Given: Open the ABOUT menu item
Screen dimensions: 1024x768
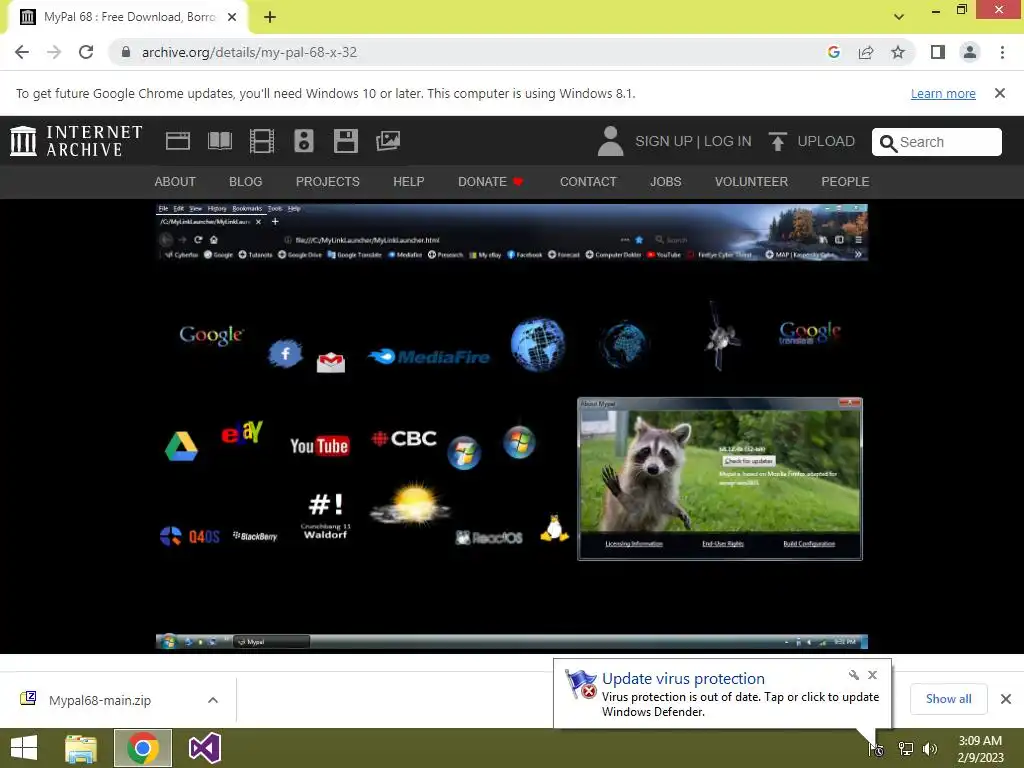Looking at the screenshot, I should click(x=175, y=182).
